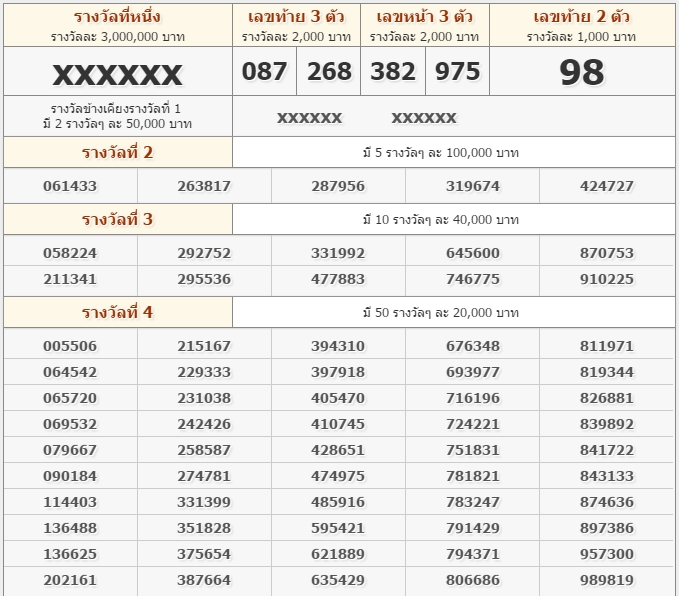Click the รางวัลที่ 4 section header
679x596 pixels.
(x=118, y=312)
